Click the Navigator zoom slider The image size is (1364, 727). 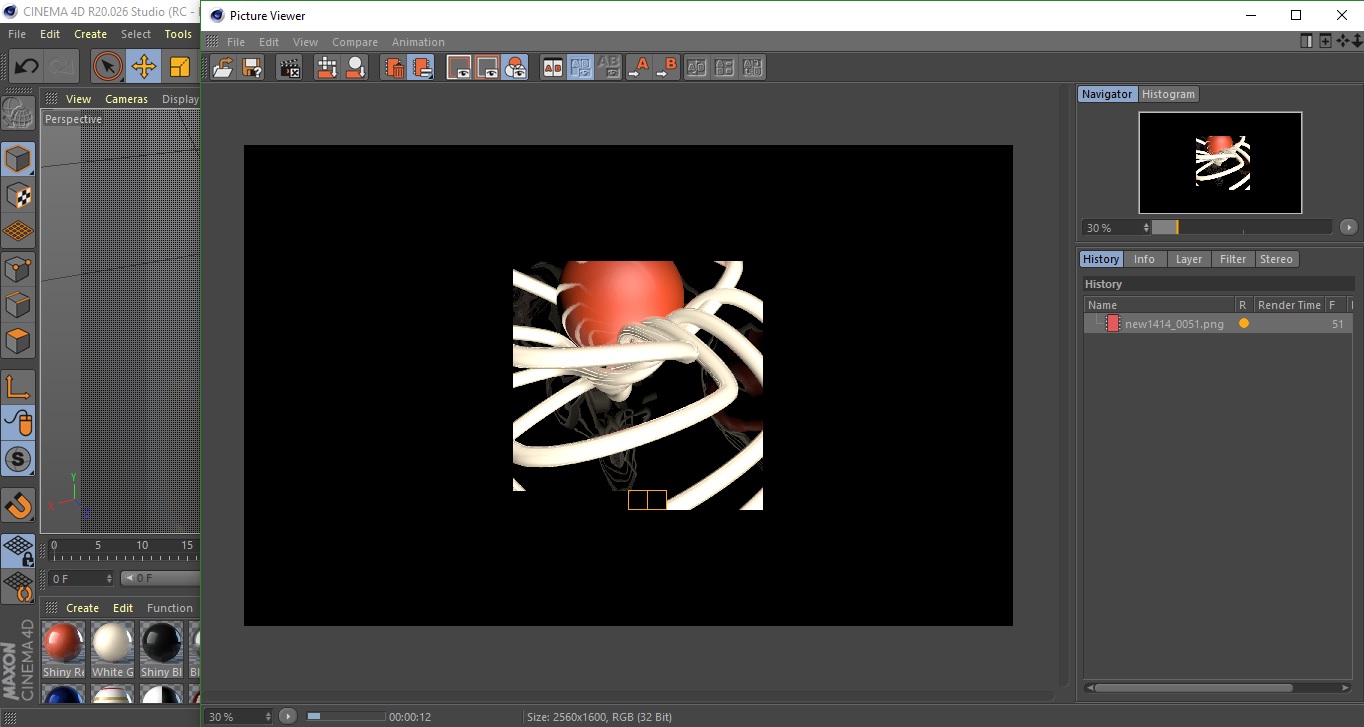point(1240,228)
